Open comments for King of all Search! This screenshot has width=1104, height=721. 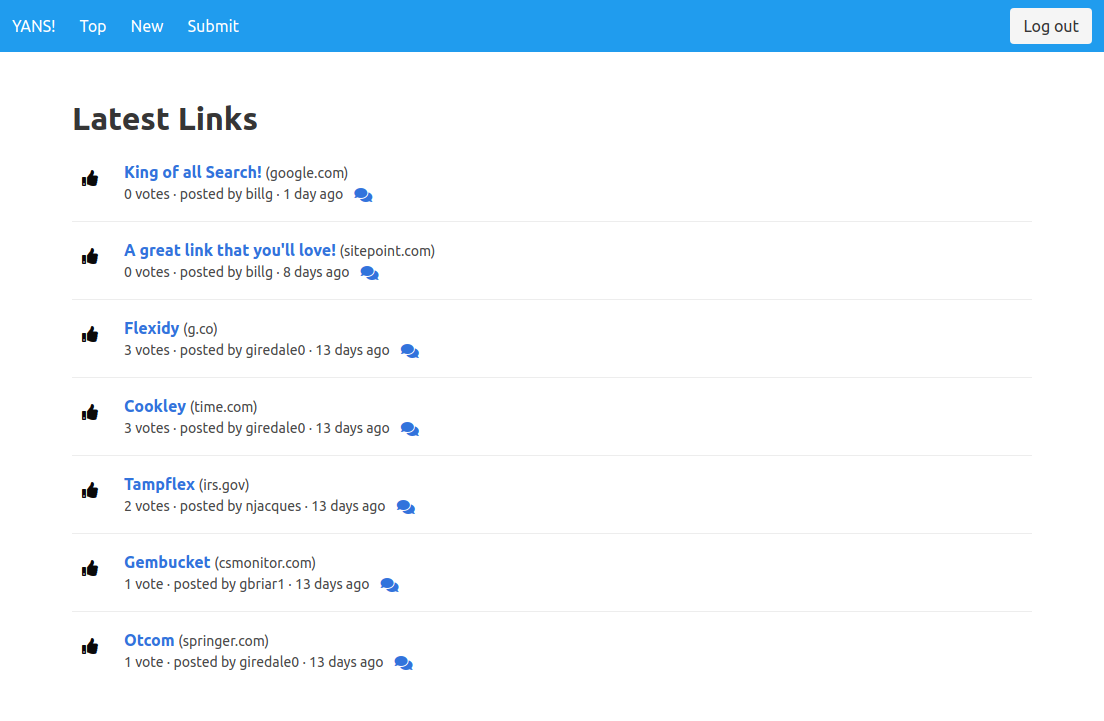(x=362, y=194)
